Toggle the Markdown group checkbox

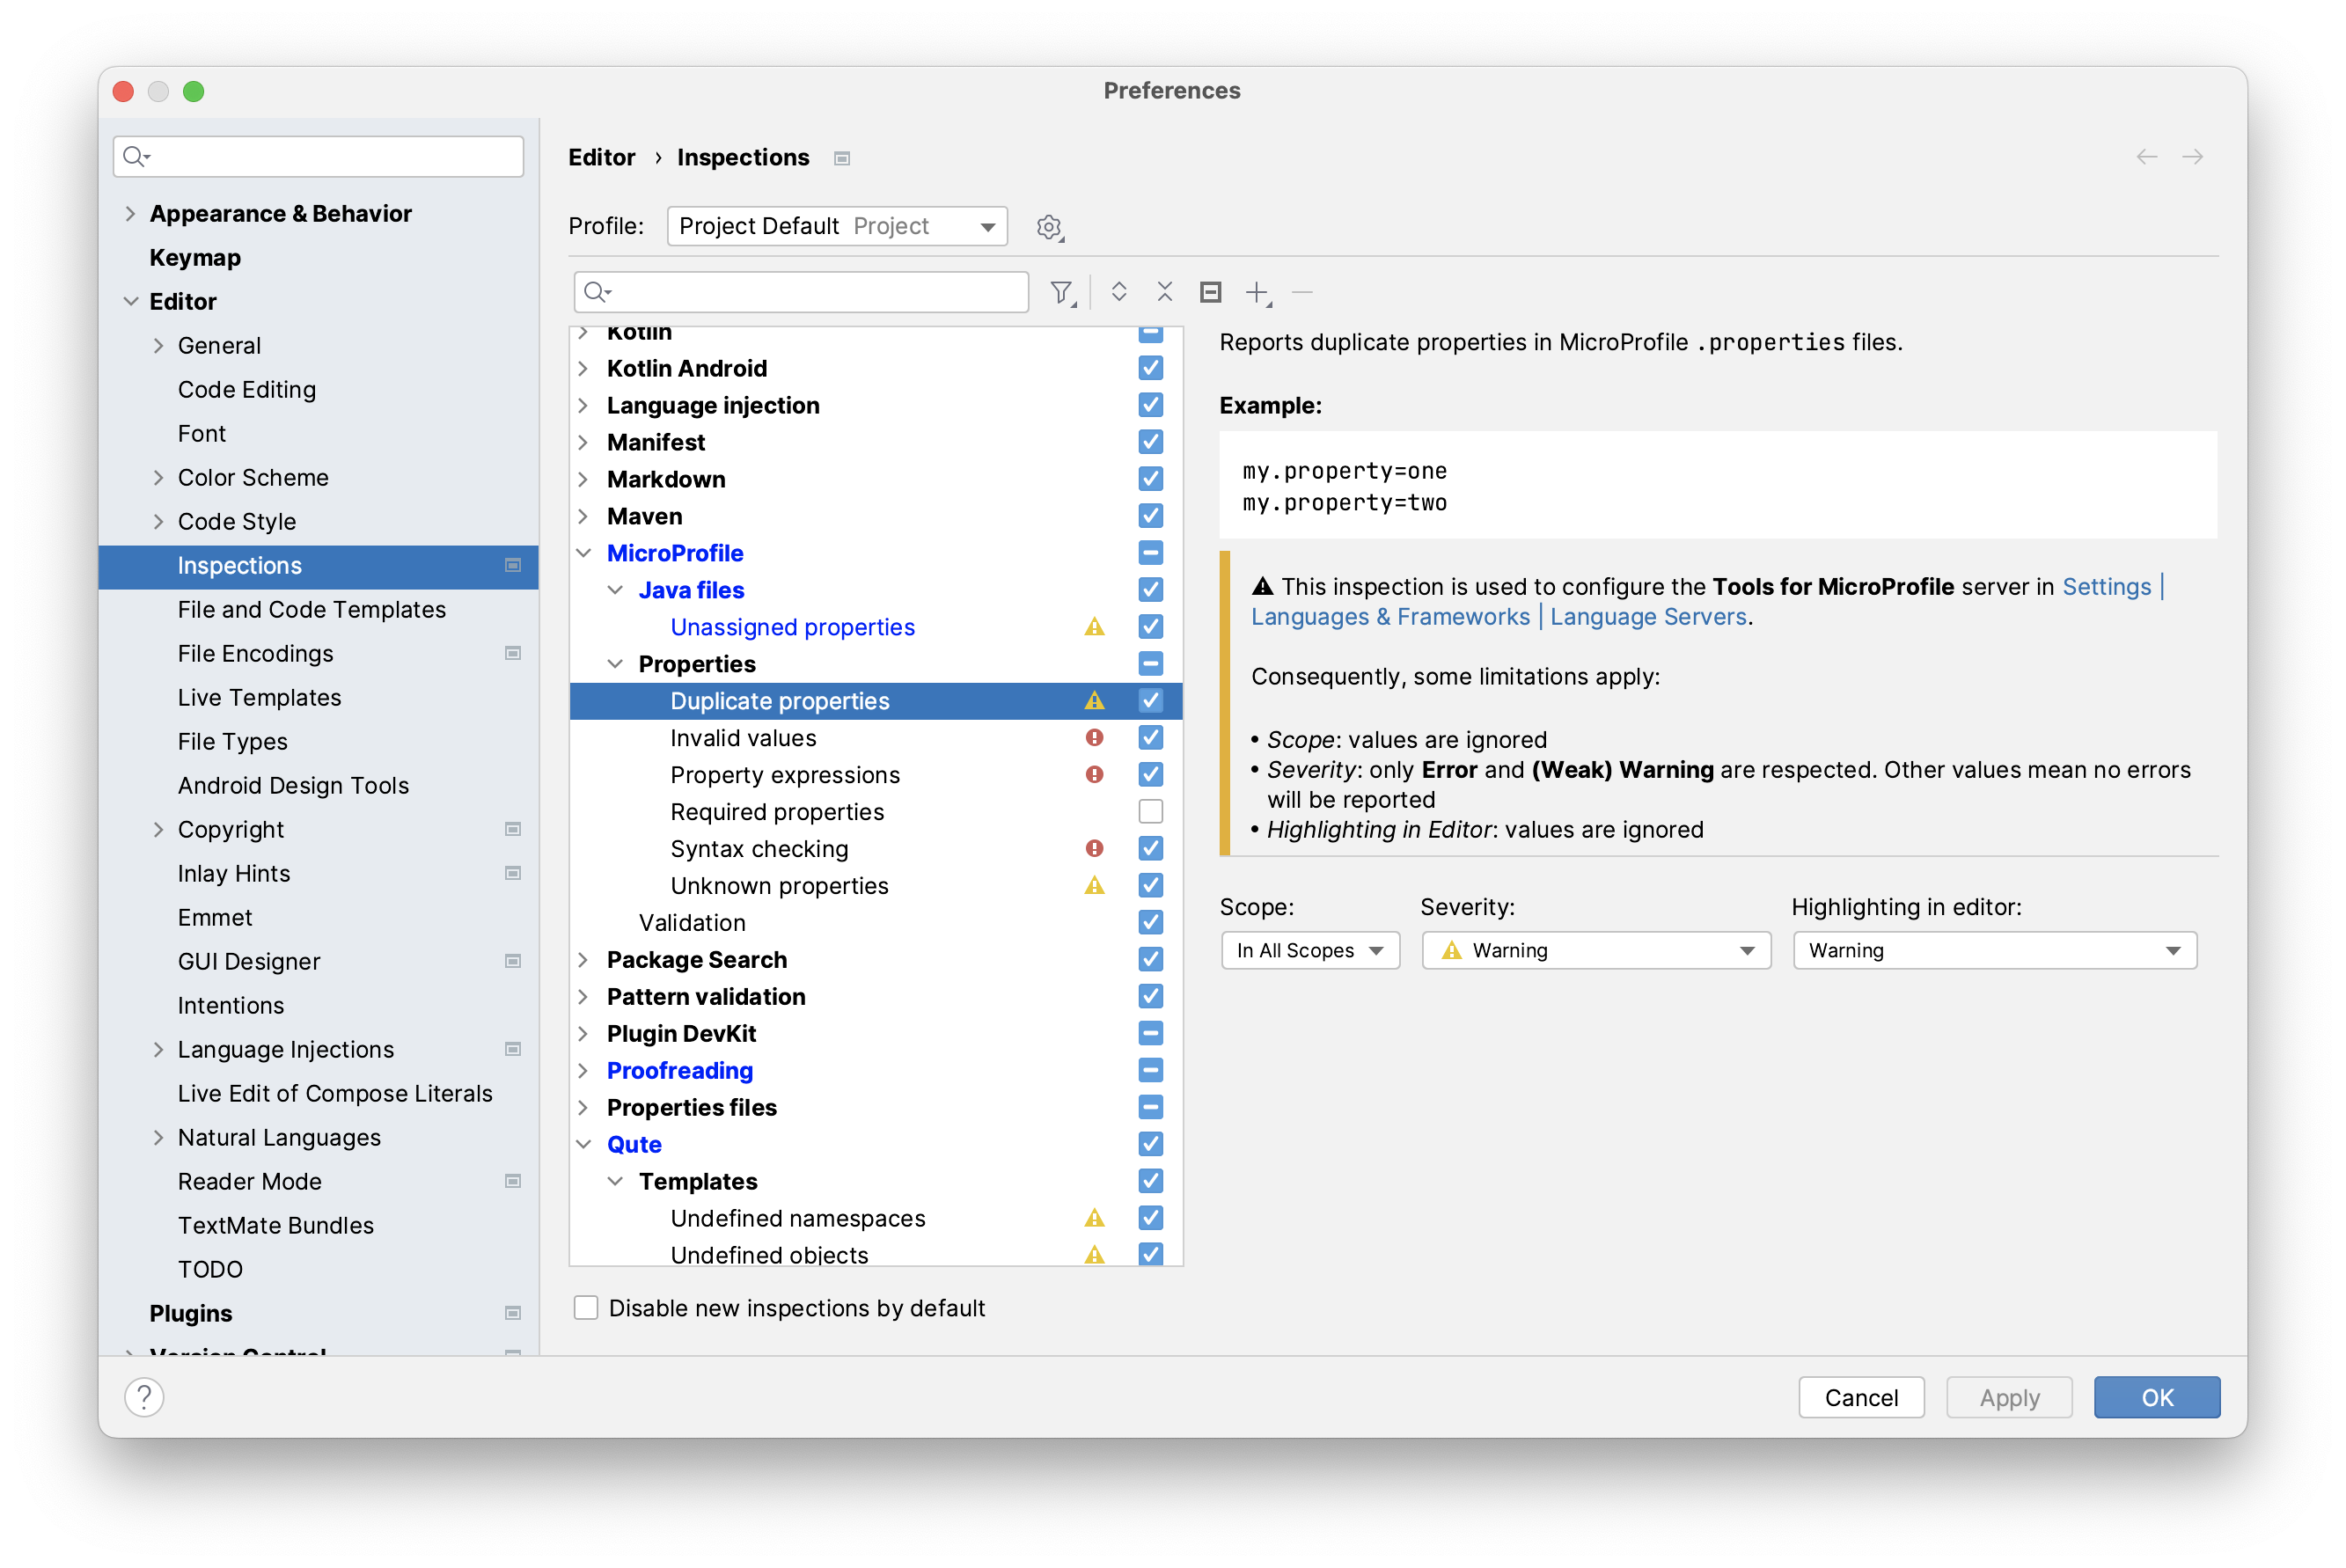click(x=1150, y=479)
